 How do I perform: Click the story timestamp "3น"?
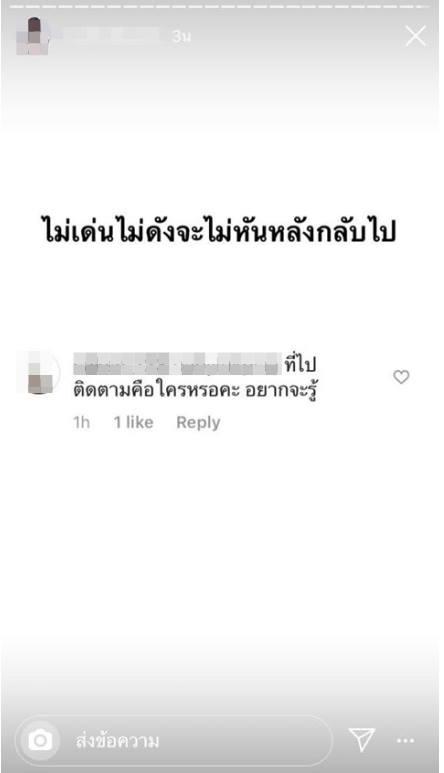[181, 36]
